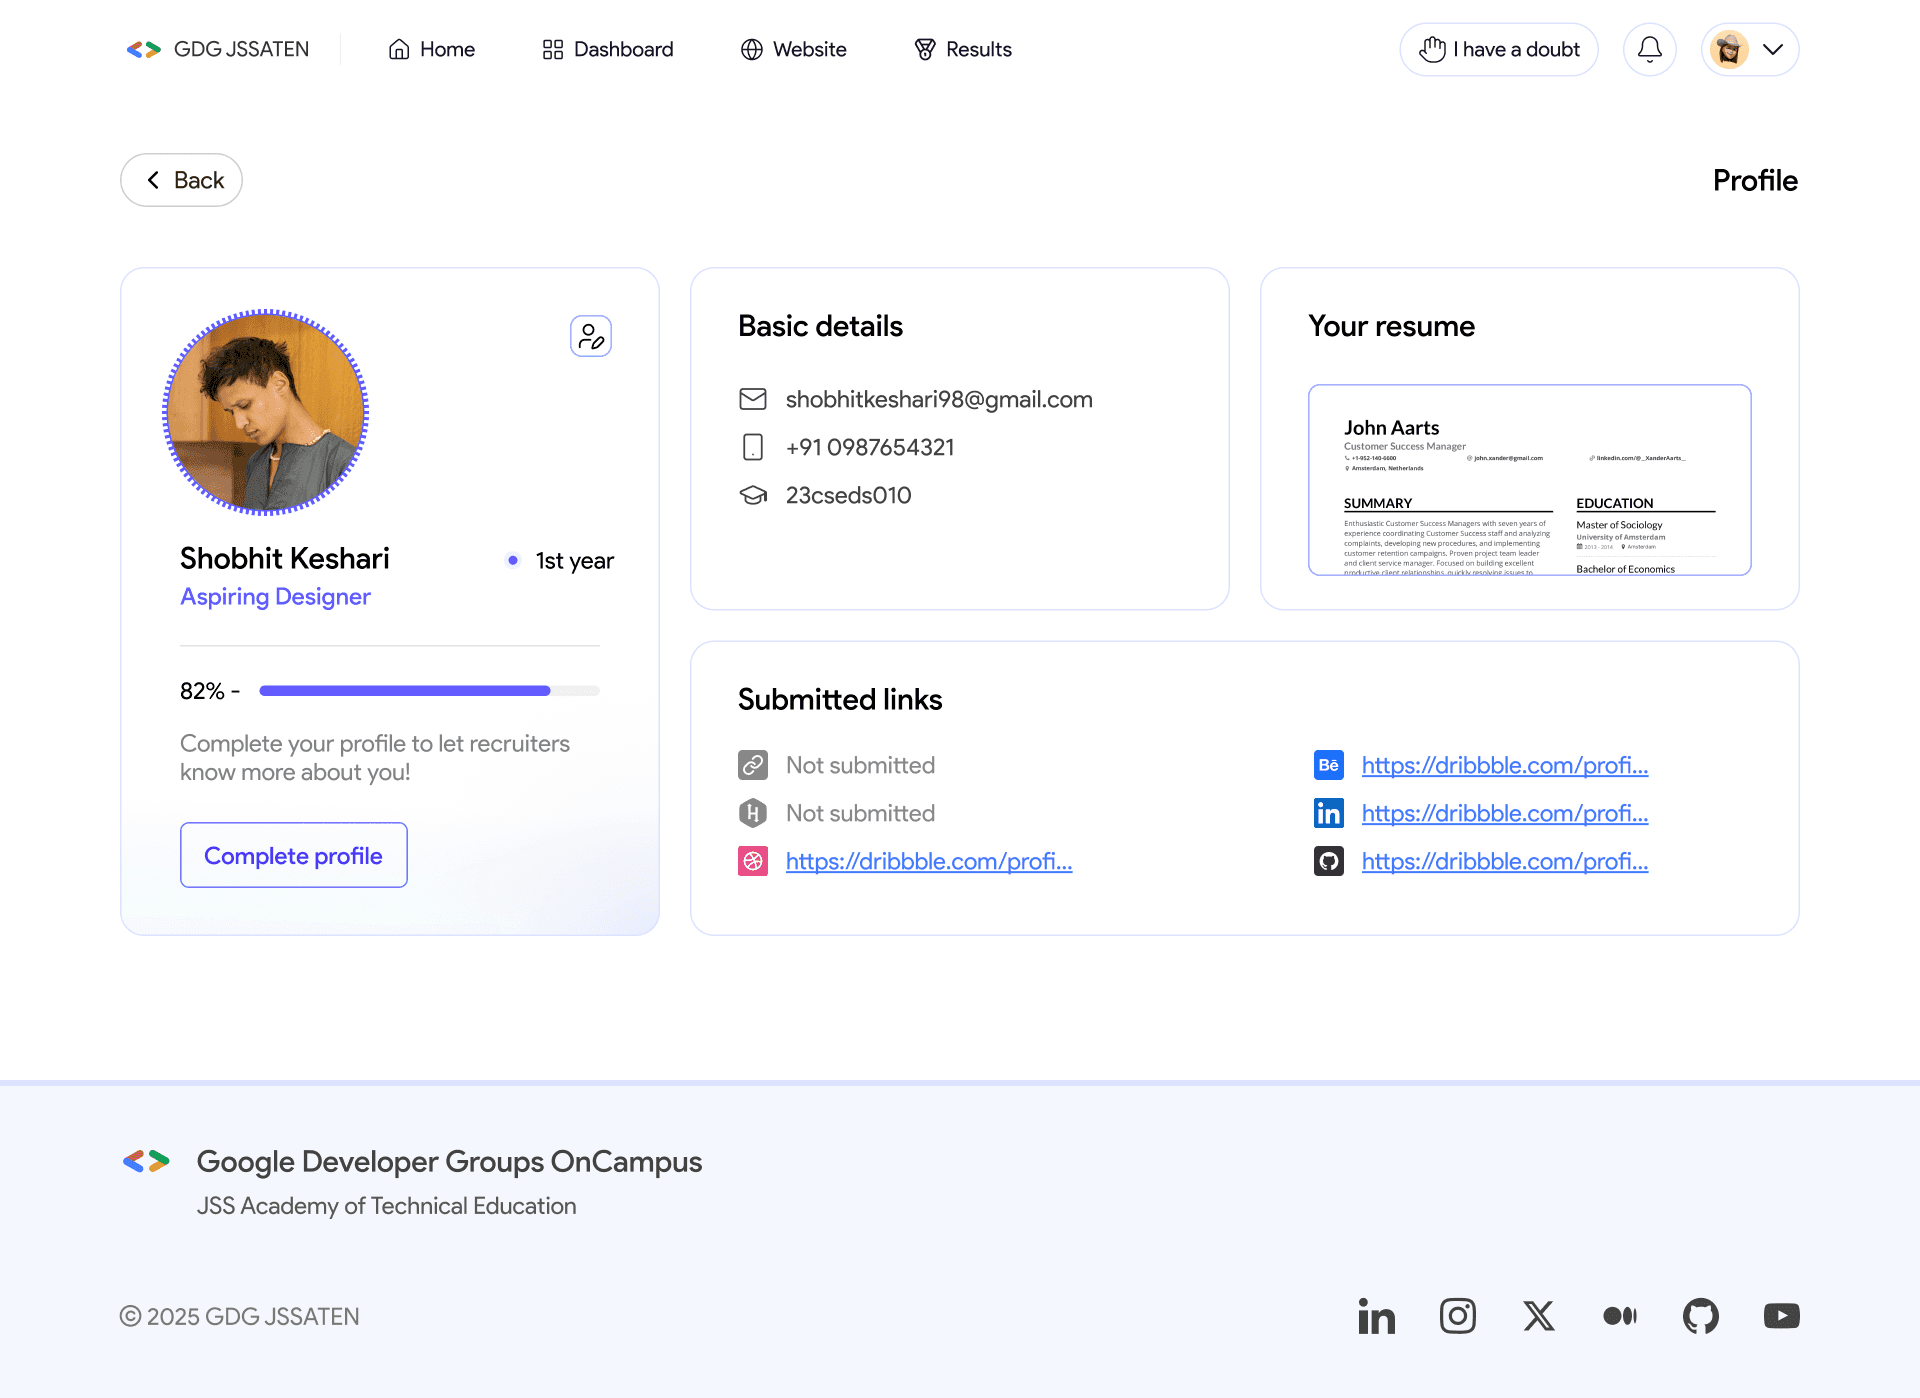Click the Complete profile button
The image size is (1920, 1398).
(x=293, y=855)
